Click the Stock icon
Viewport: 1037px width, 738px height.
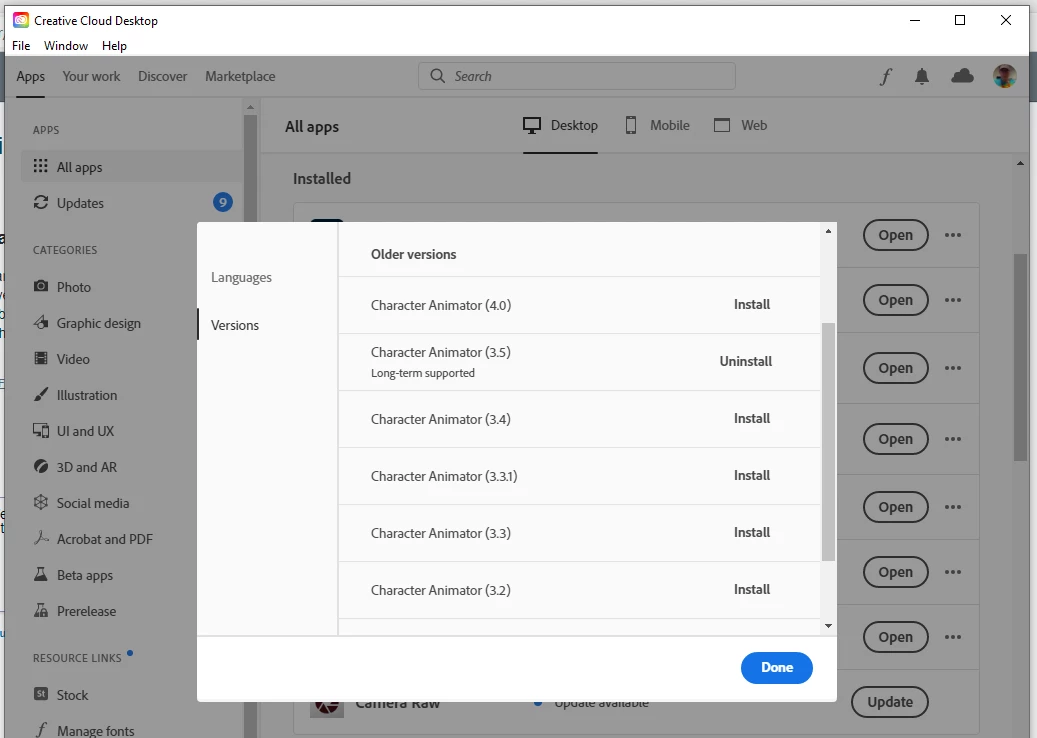point(41,694)
